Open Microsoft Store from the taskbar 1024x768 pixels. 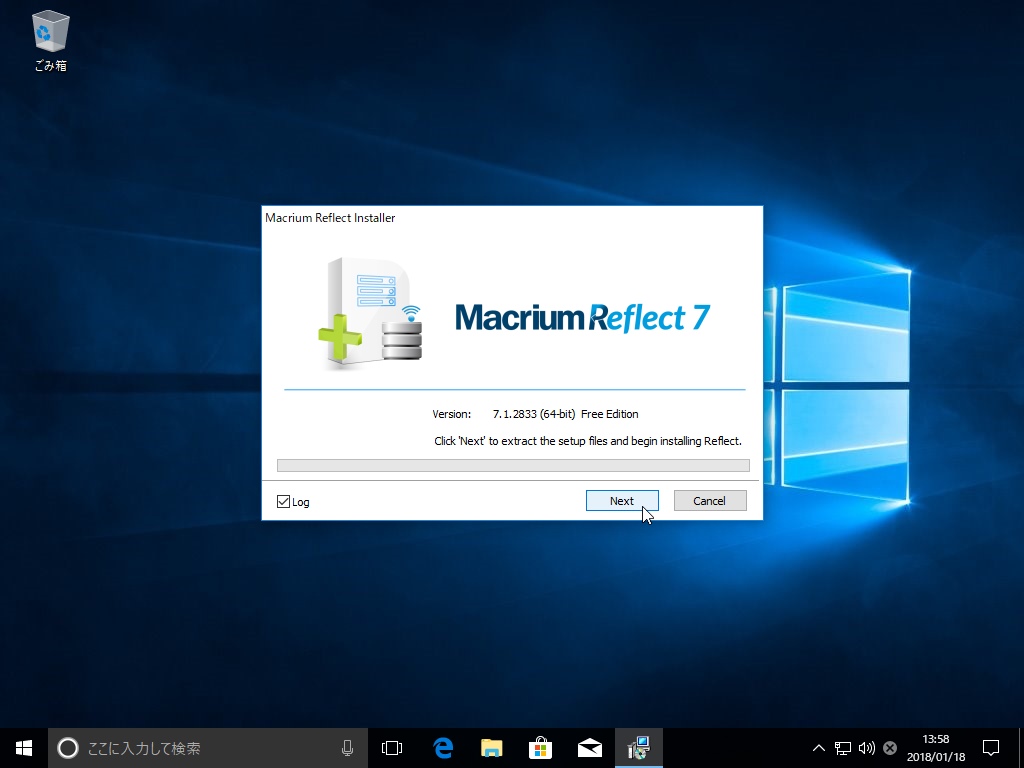541,748
